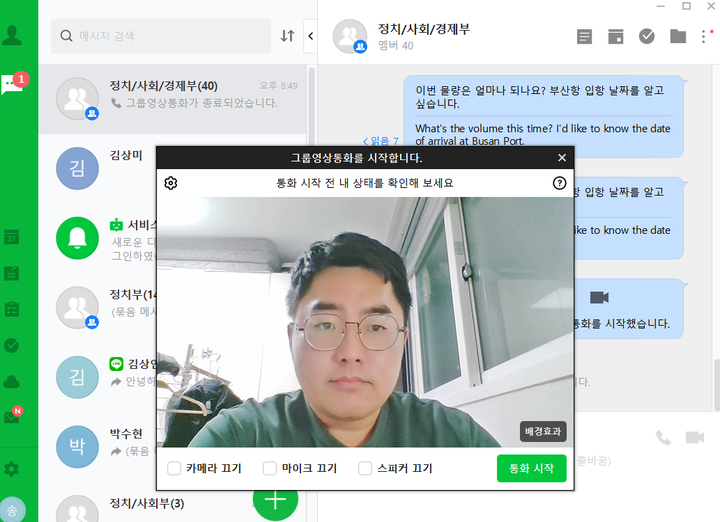The height and width of the screenshot is (522, 720).
Task: Click the Busan Port translated message bubble
Action: tap(543, 117)
